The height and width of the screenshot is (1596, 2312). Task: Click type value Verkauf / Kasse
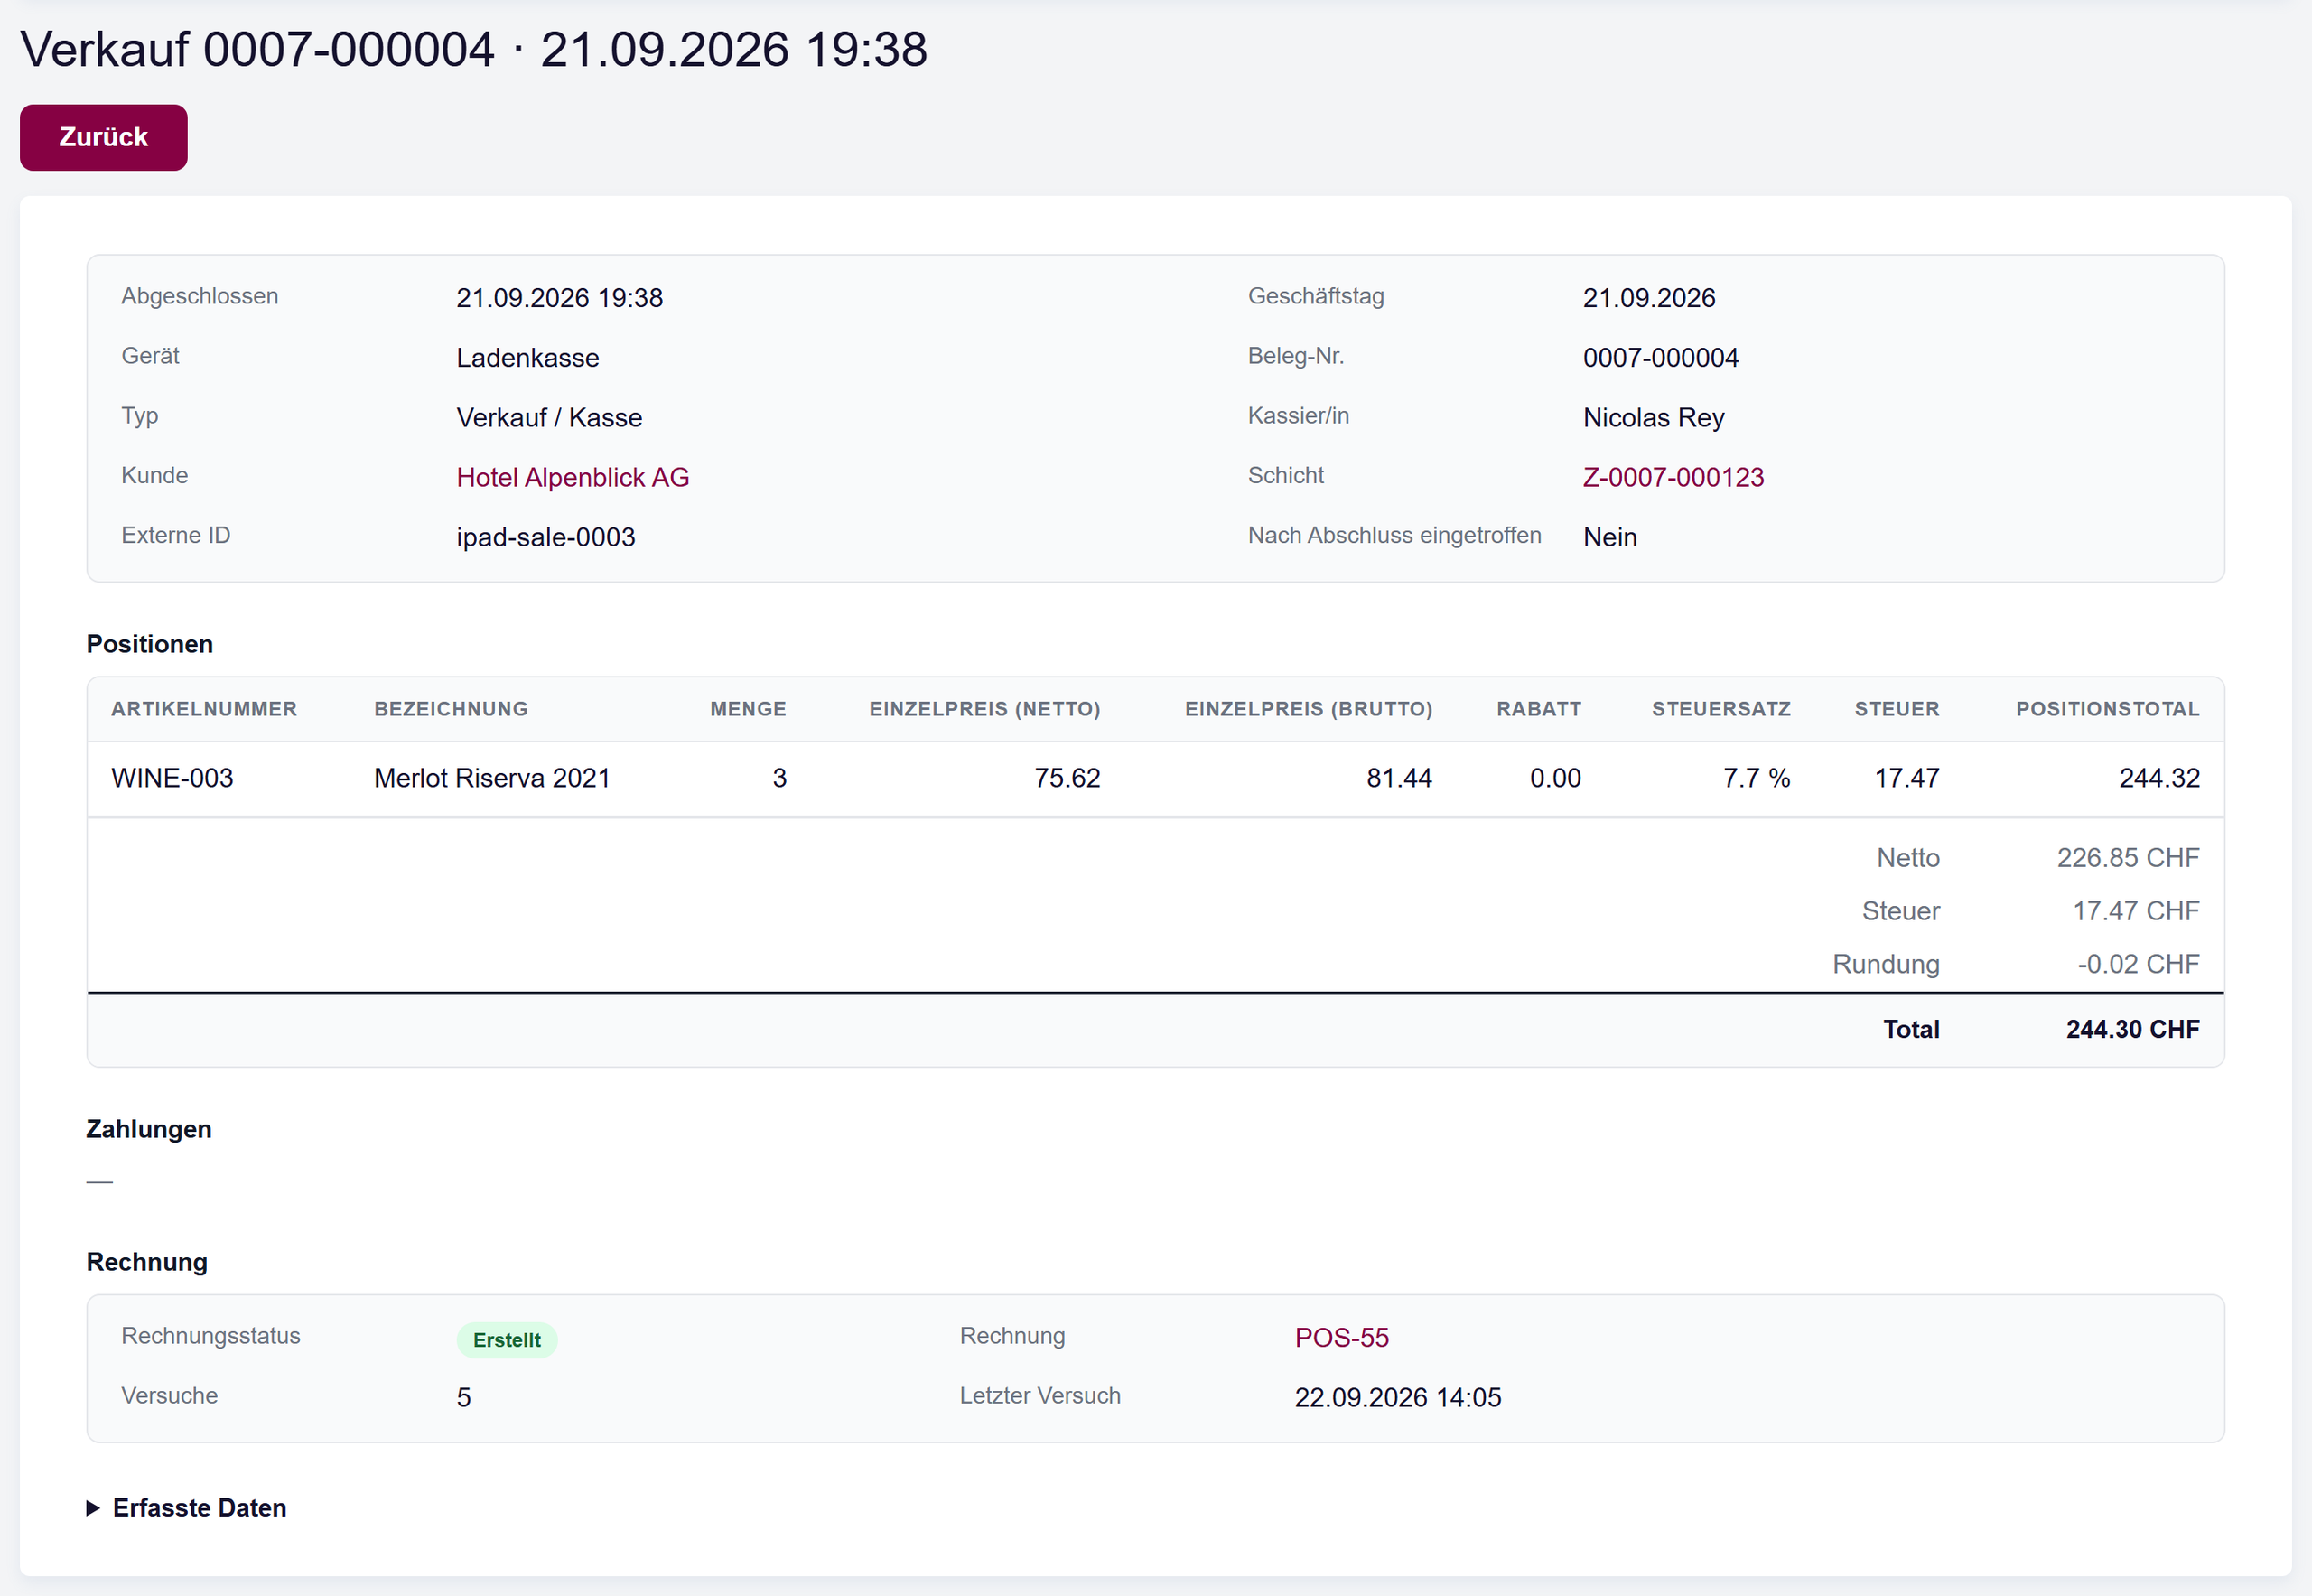tap(549, 417)
